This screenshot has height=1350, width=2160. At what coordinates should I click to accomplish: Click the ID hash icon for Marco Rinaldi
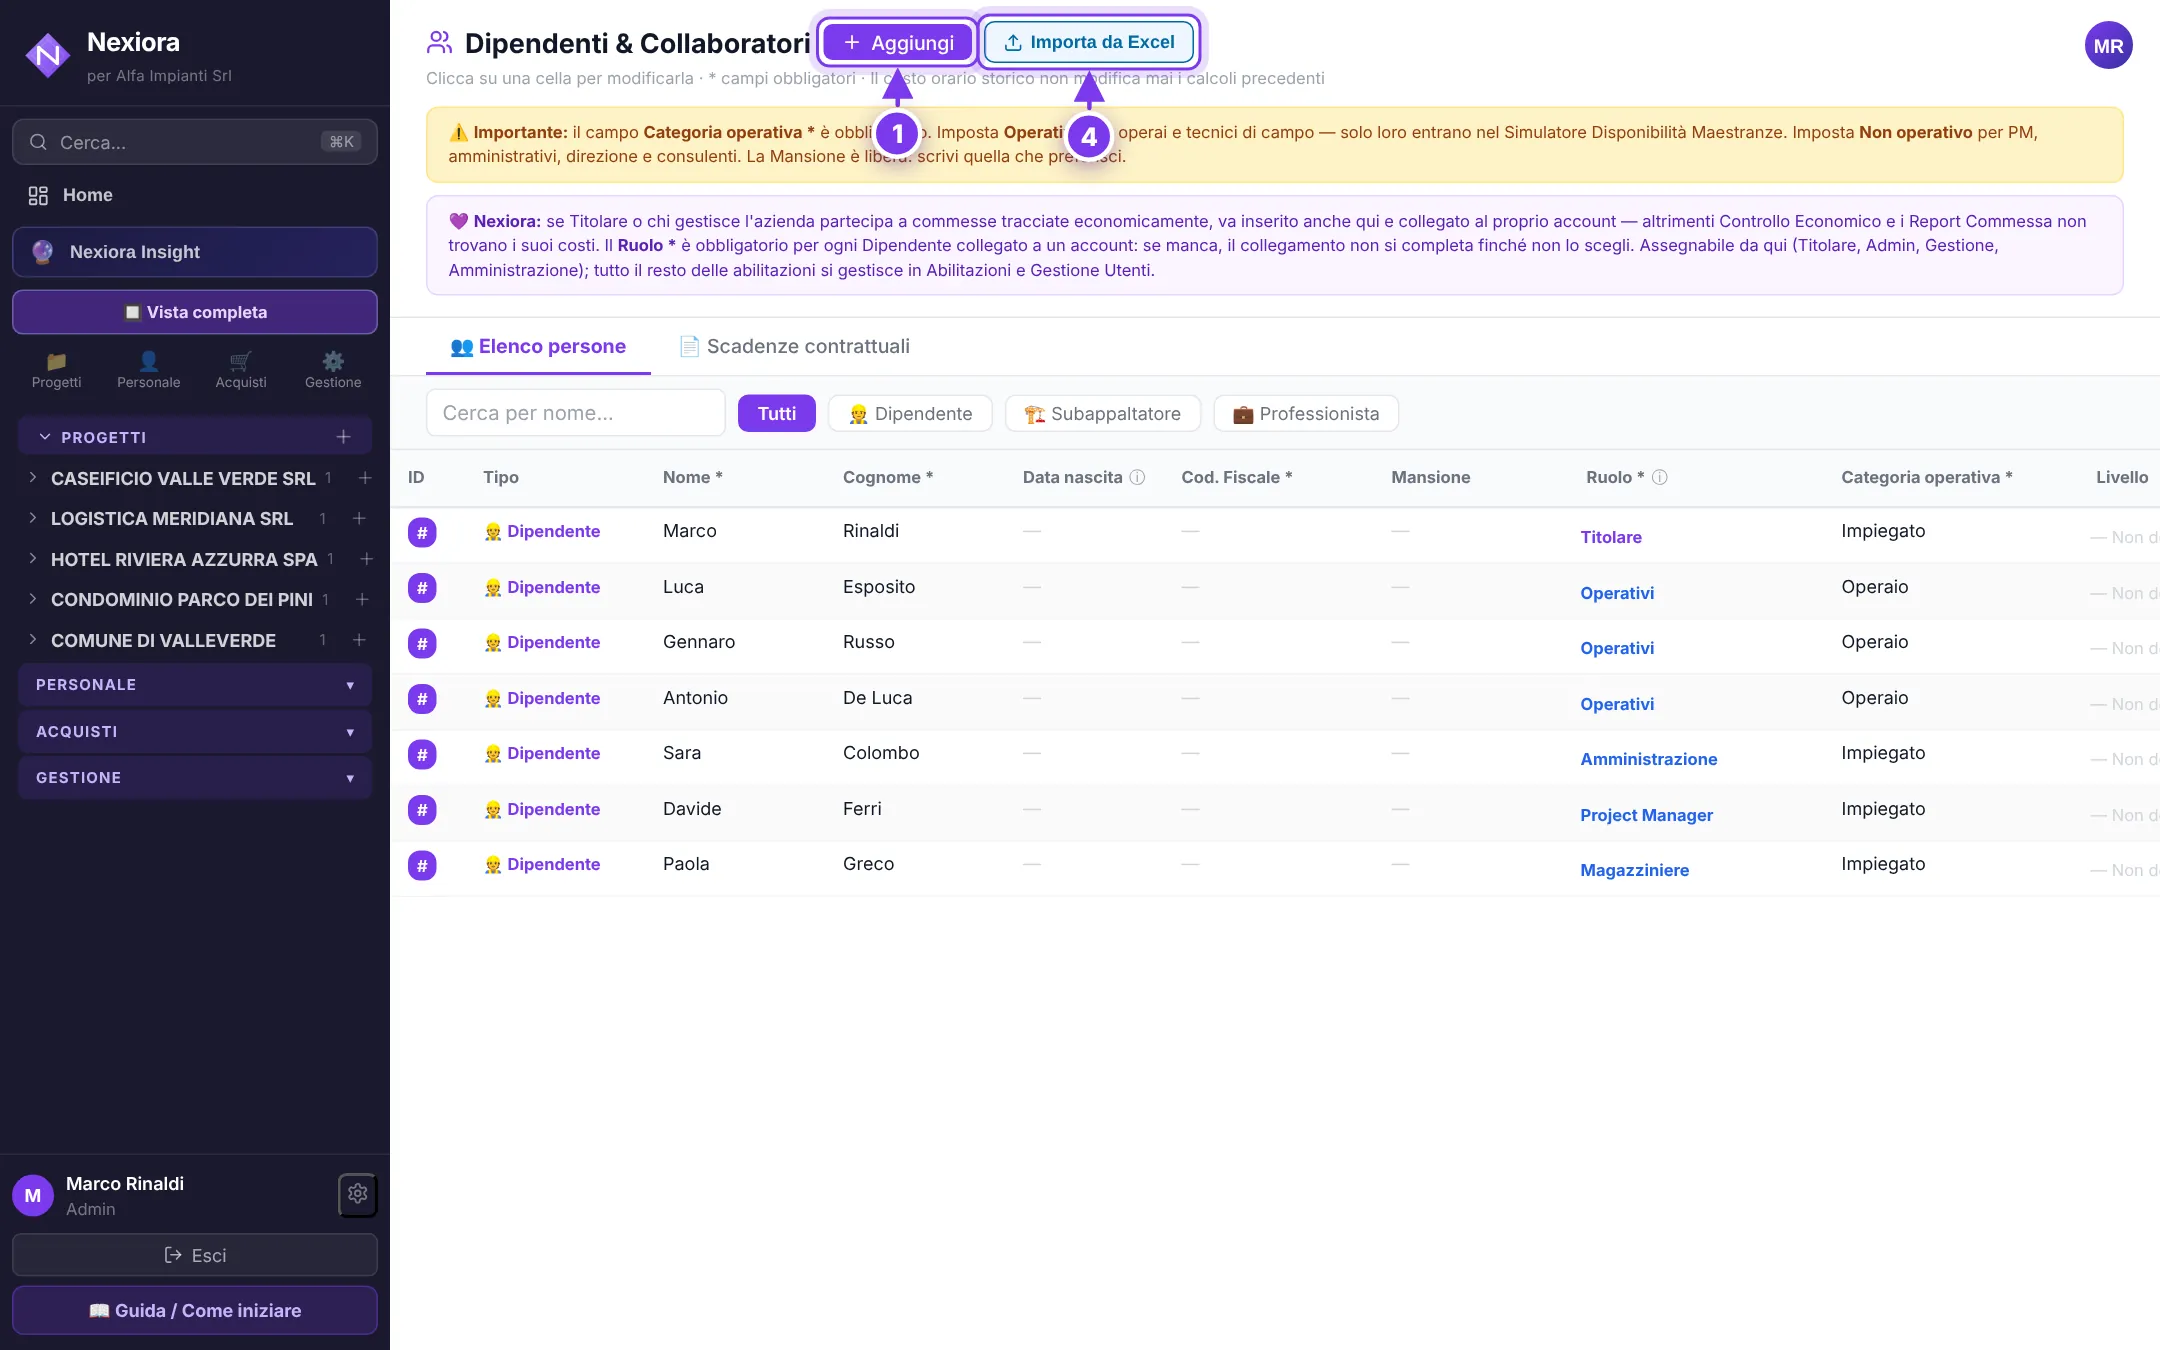tap(422, 532)
